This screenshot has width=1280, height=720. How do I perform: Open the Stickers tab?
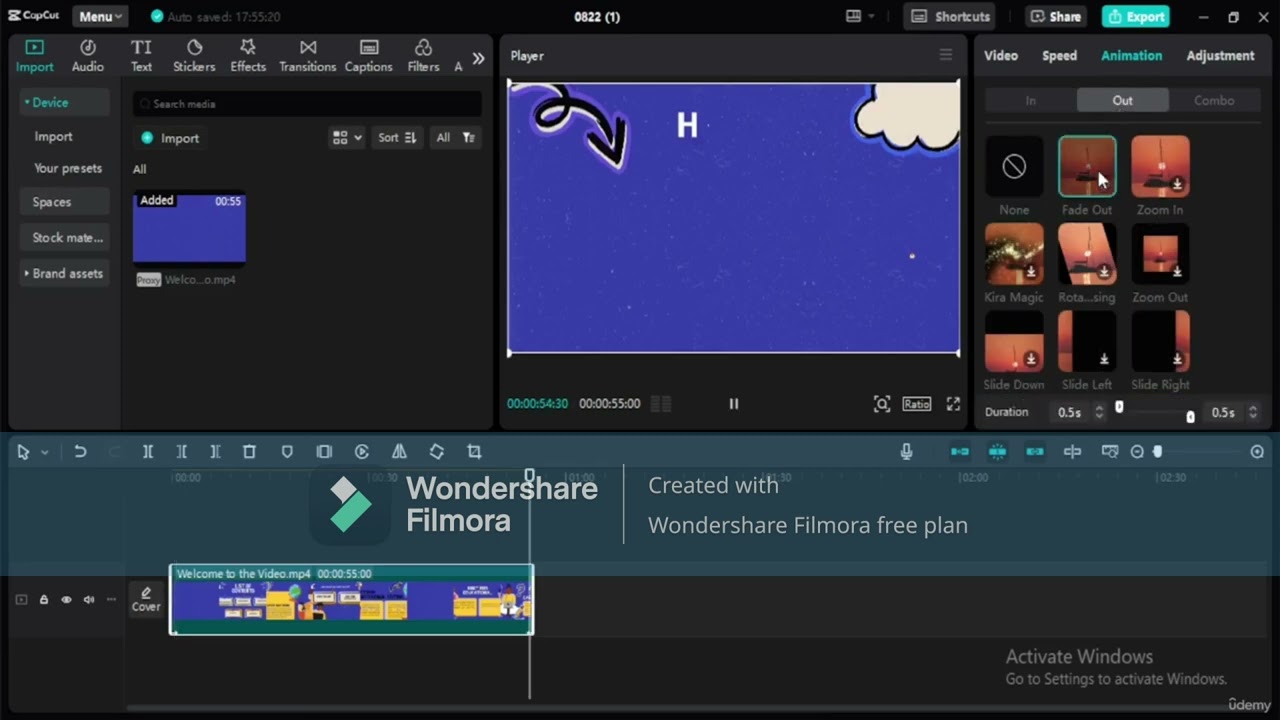[194, 56]
